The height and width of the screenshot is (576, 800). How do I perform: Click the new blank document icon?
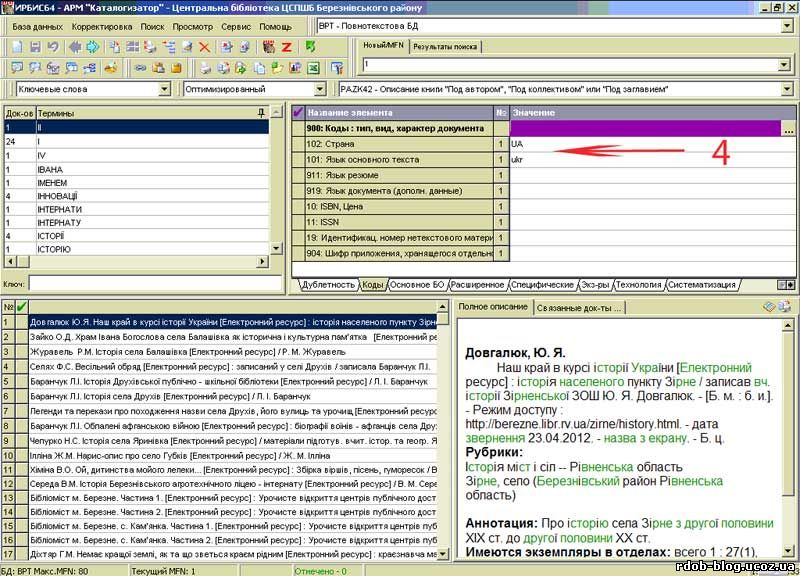[15, 47]
